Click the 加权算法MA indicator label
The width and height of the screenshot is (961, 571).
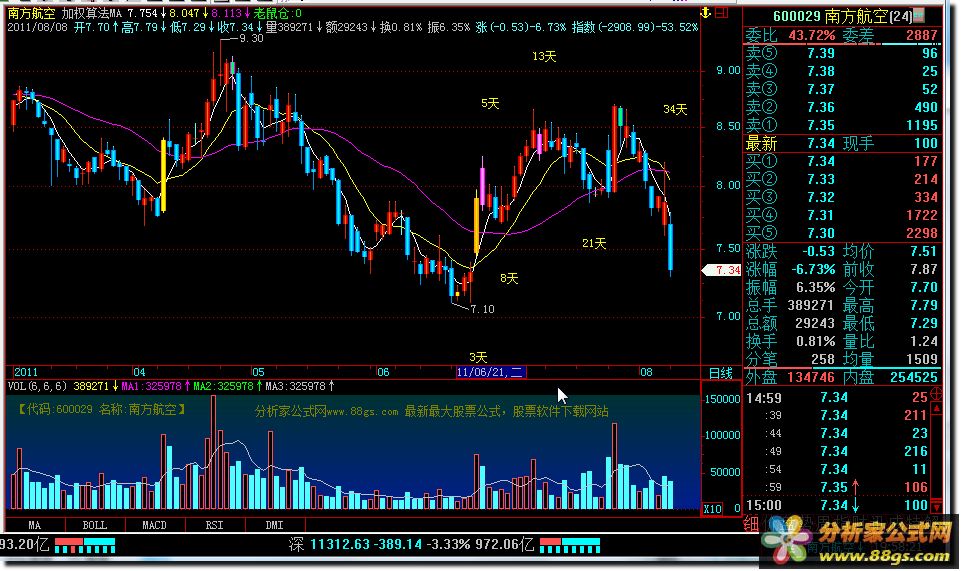91,13
